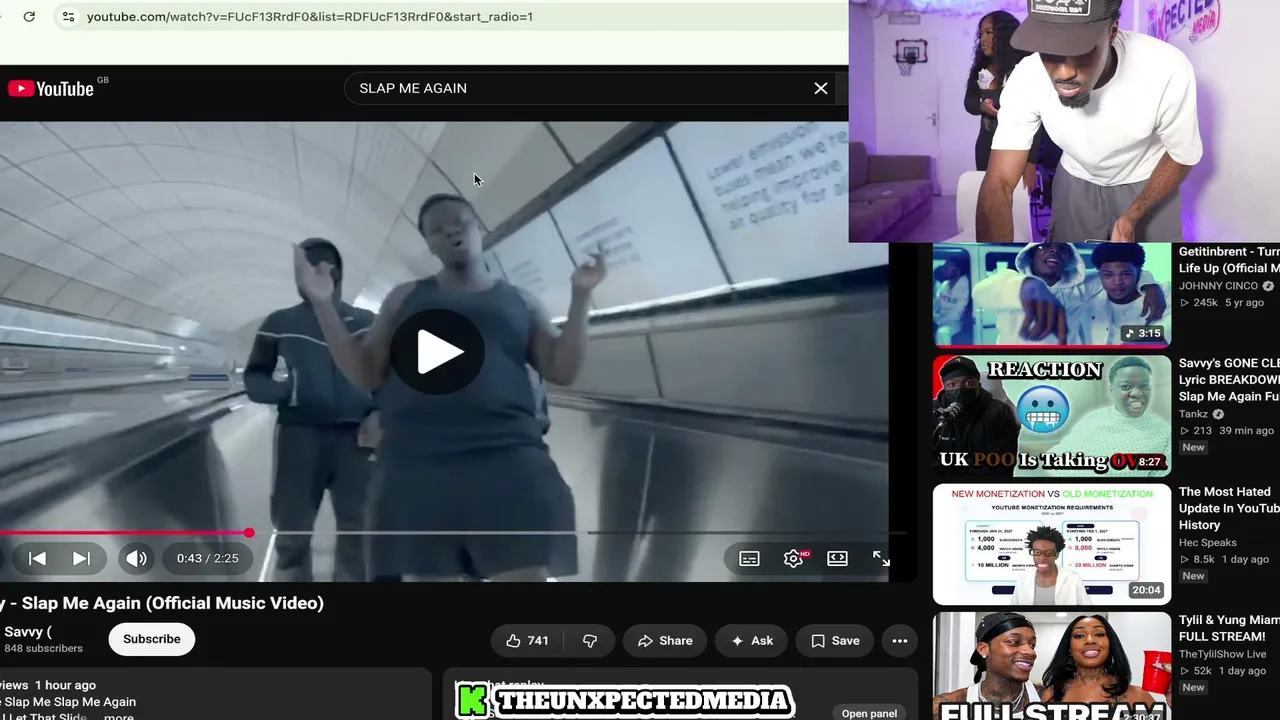Open the REACTION video thumbnail
Image resolution: width=1280 pixels, height=720 pixels.
coord(1052,416)
